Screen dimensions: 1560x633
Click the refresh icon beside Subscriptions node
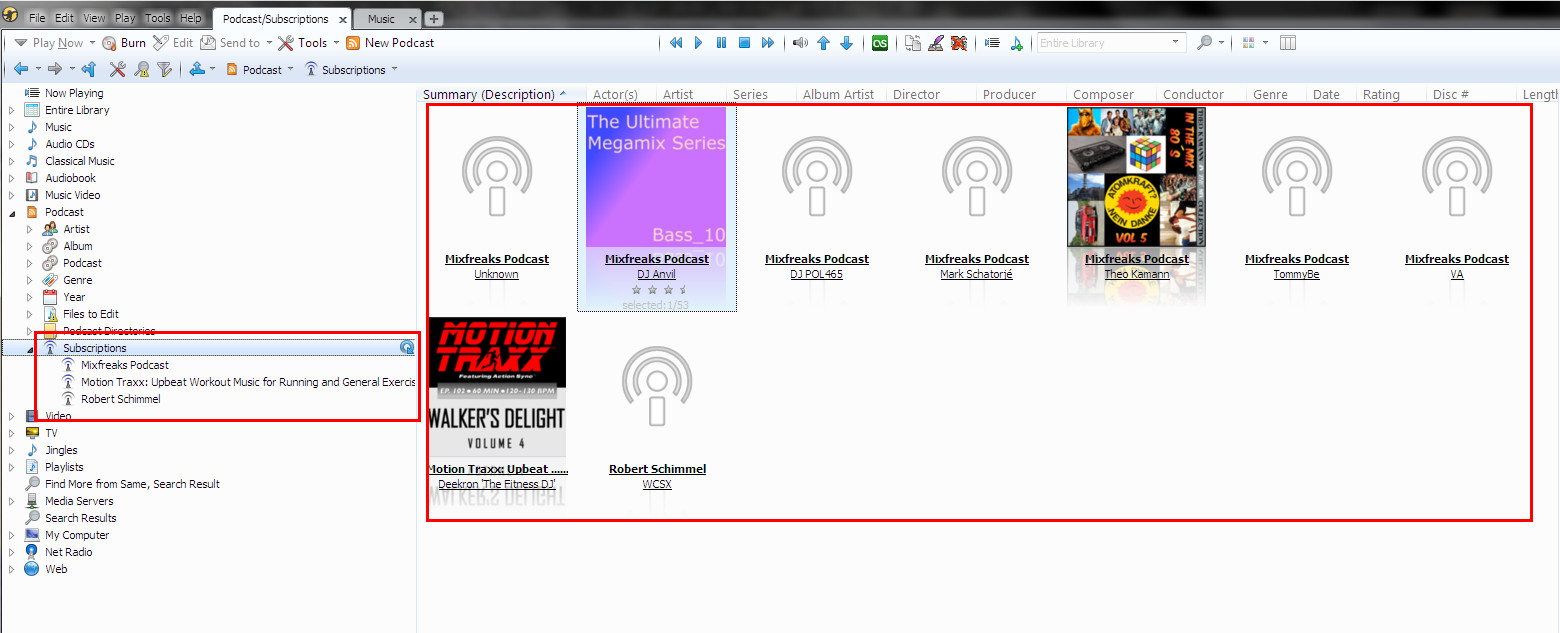click(x=407, y=348)
